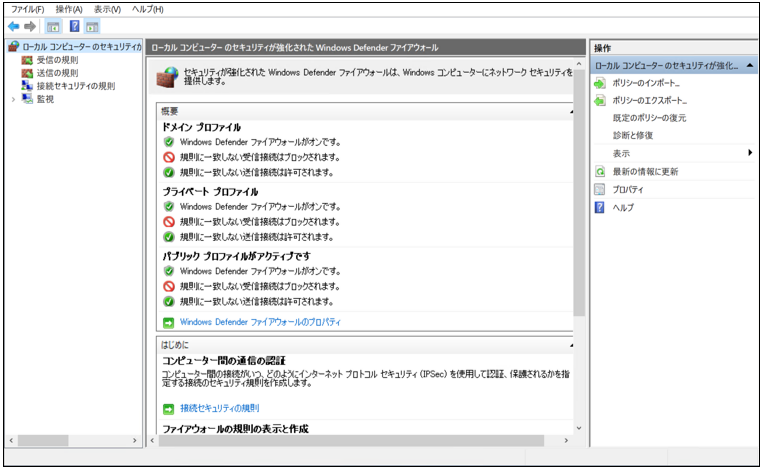Image resolution: width=762 pixels, height=469 pixels.
Task: Collapse the 概要 section
Action: click(571, 112)
